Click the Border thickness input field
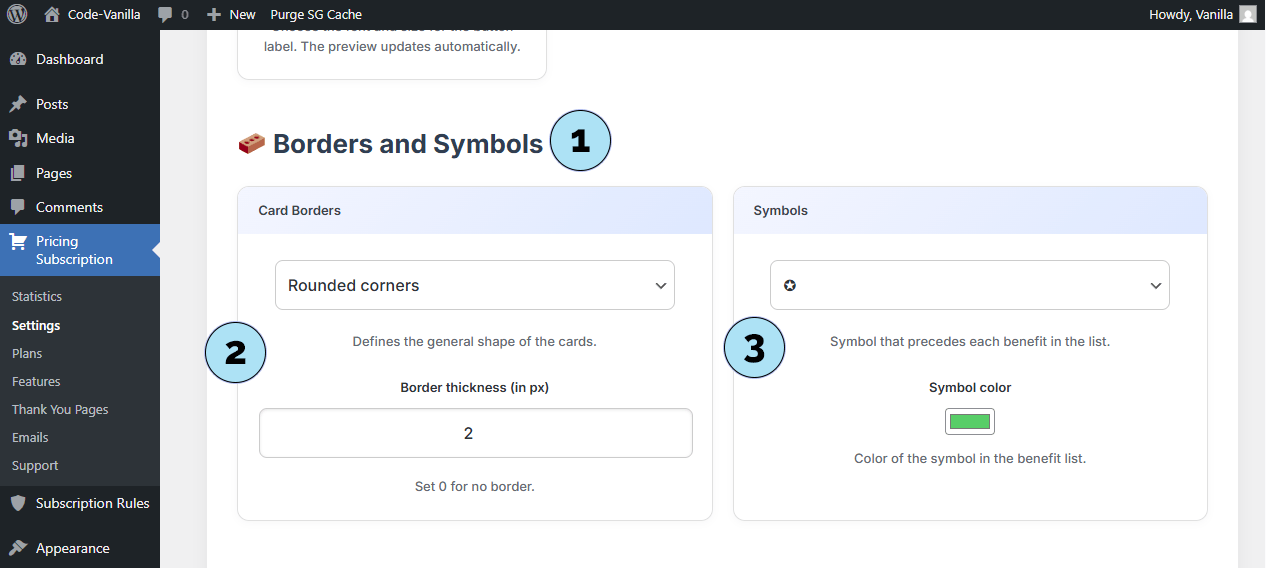The image size is (1266, 568). pos(475,433)
